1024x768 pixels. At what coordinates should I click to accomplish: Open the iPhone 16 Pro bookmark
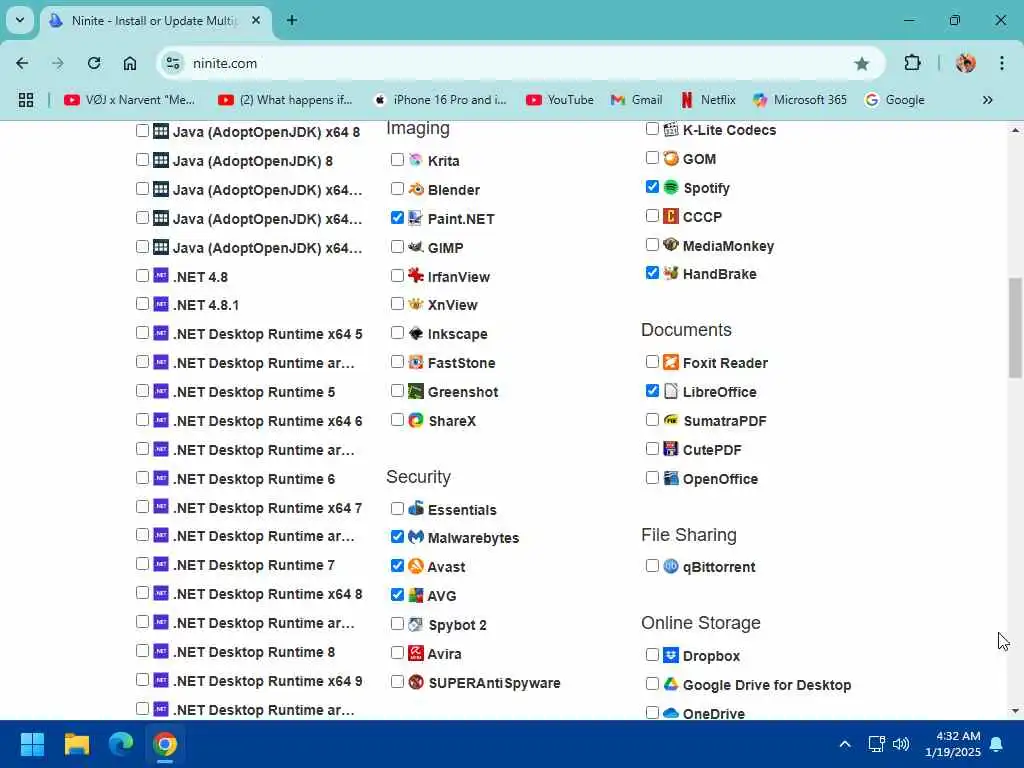pos(440,100)
